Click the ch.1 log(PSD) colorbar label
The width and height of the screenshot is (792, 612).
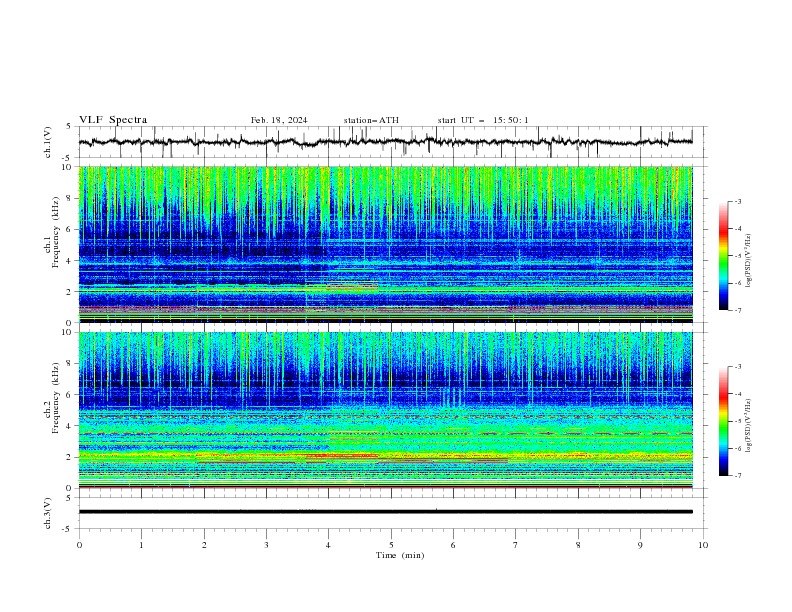point(748,261)
